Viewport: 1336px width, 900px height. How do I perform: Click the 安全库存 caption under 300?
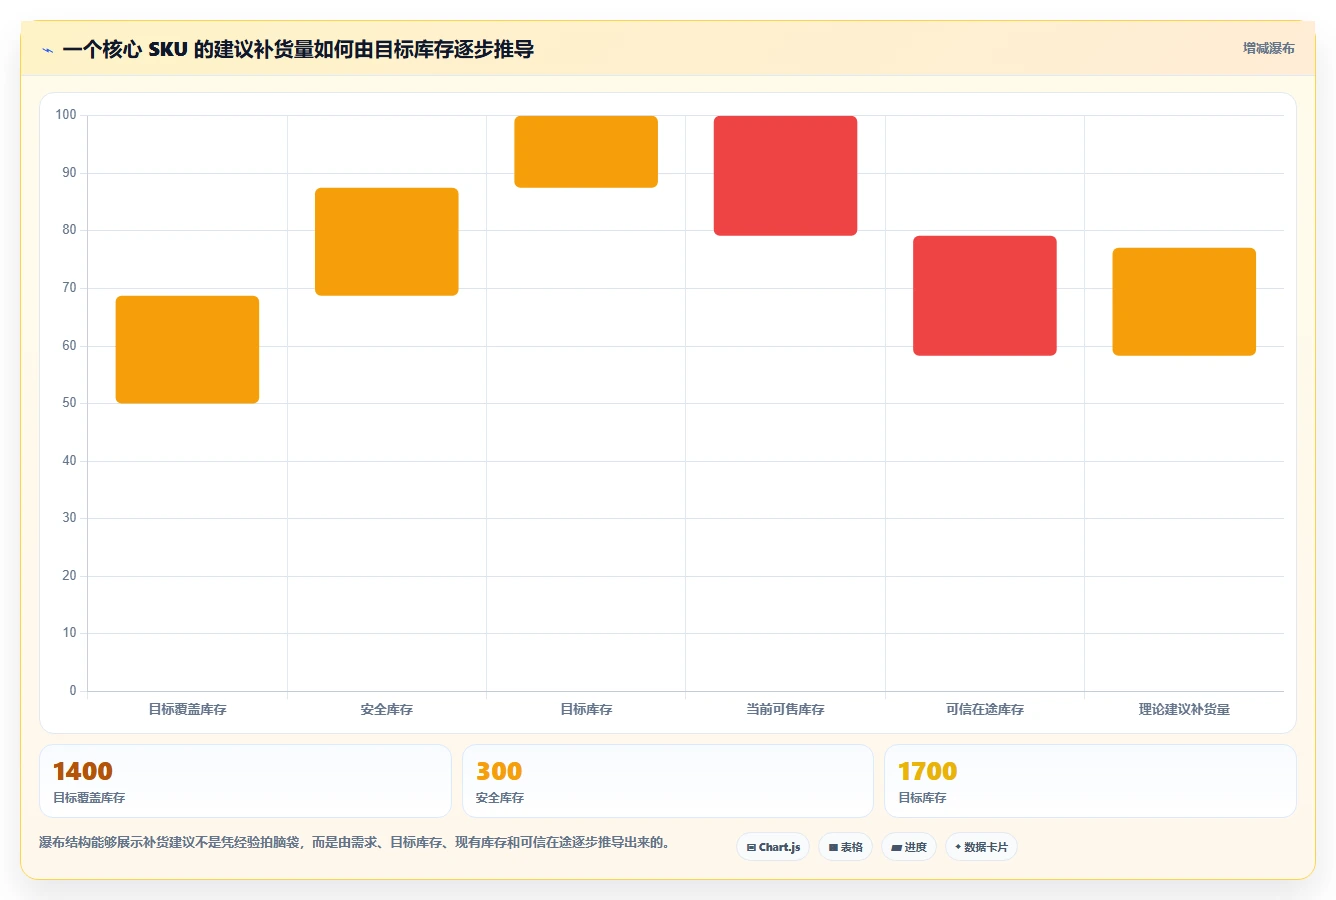(500, 798)
